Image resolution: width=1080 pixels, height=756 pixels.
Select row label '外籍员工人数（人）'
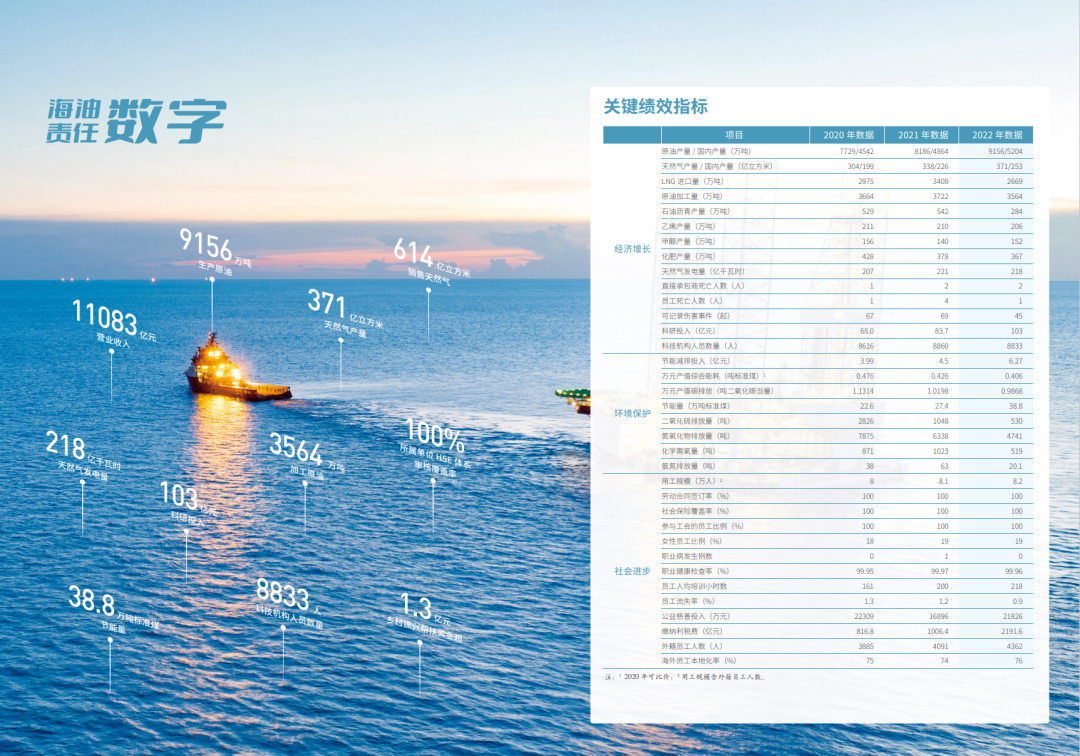692,646
